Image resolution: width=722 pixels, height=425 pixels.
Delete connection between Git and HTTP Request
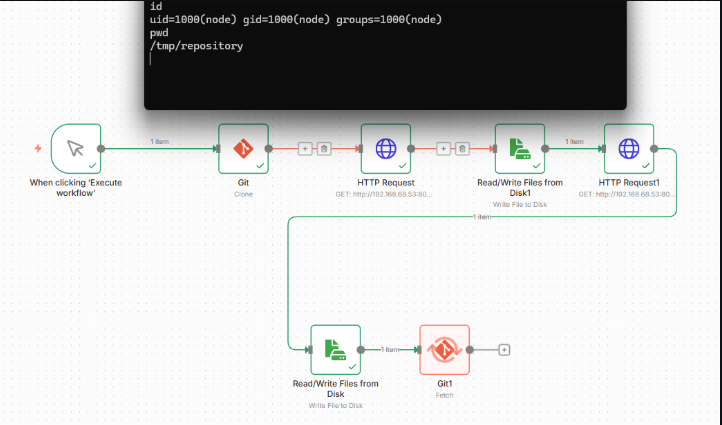tap(324, 149)
